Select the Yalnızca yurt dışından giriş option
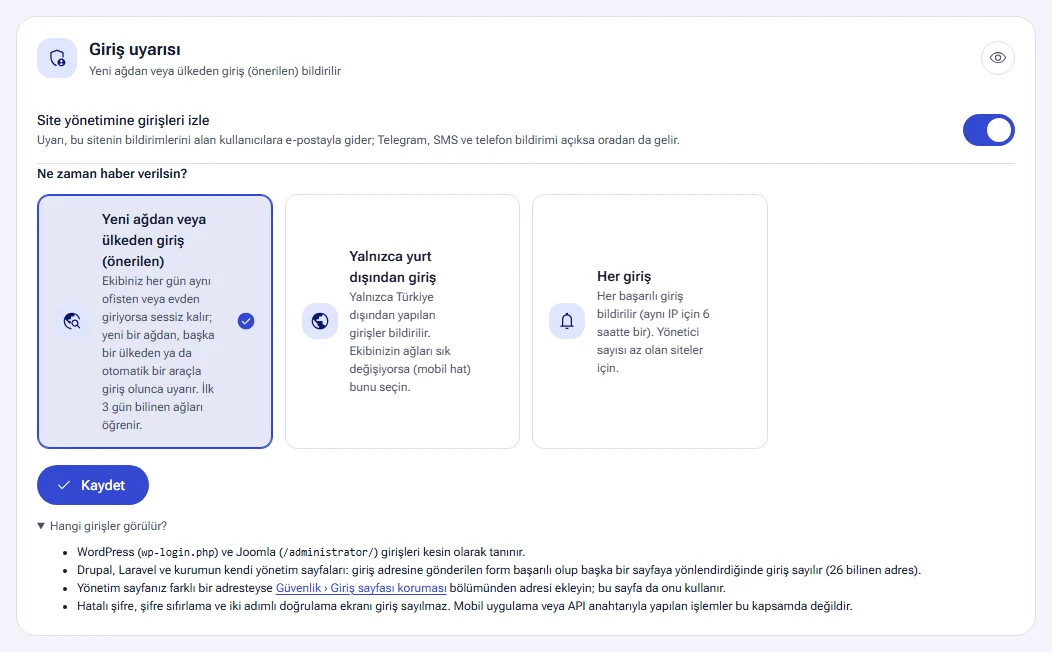Image resolution: width=1052 pixels, height=652 pixels. coord(403,321)
